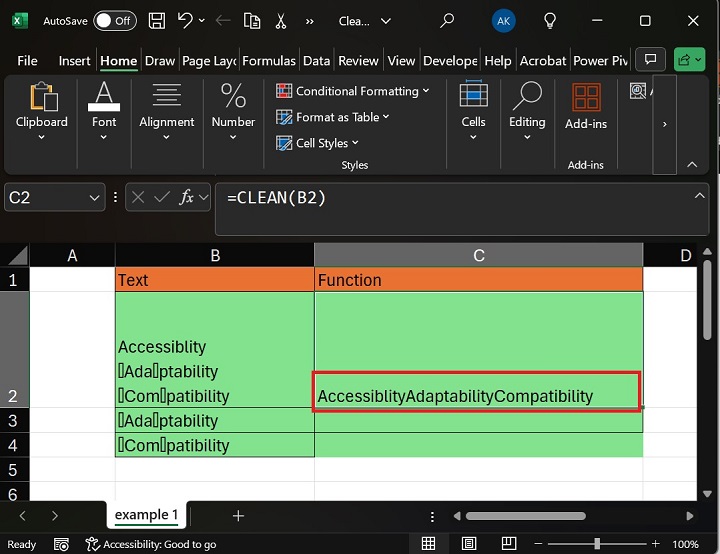Click the Insert Function fx icon
Viewport: 720px width, 554px height.
pyautogui.click(x=186, y=198)
